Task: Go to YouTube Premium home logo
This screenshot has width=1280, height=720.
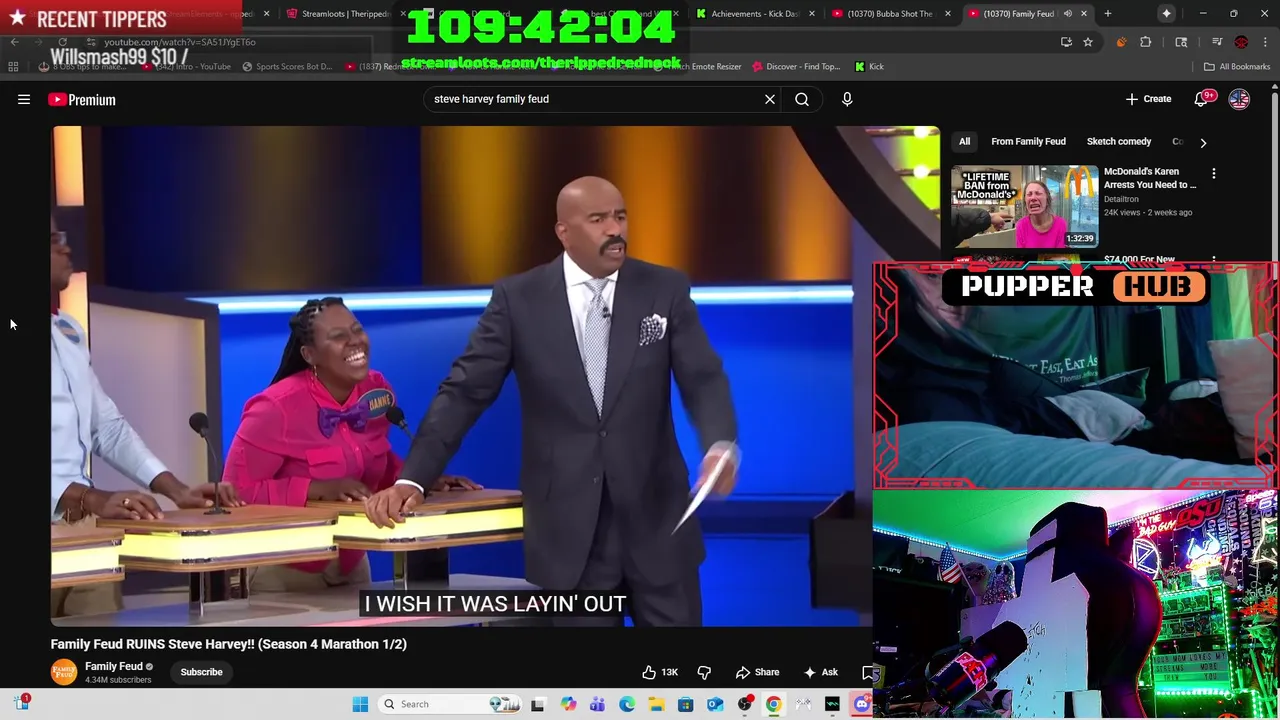Action: click(82, 99)
